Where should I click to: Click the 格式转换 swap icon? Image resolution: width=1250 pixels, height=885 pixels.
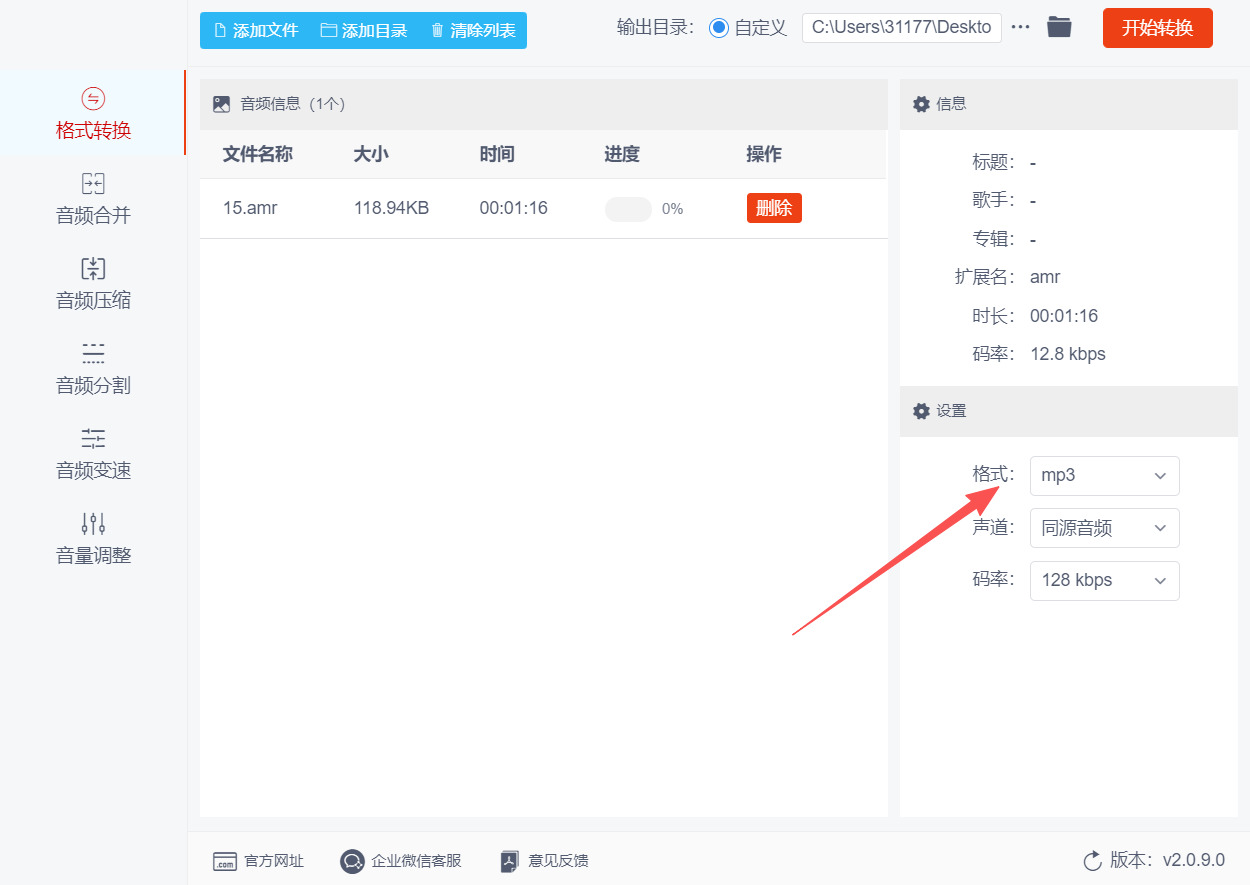point(93,98)
